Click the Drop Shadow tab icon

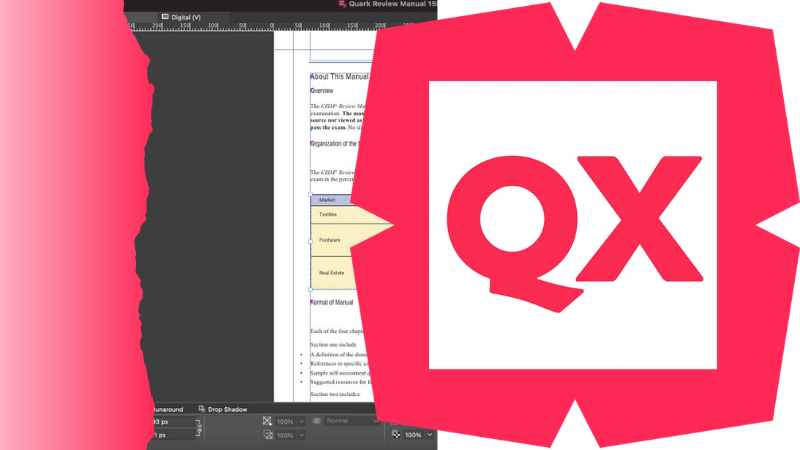tap(202, 409)
